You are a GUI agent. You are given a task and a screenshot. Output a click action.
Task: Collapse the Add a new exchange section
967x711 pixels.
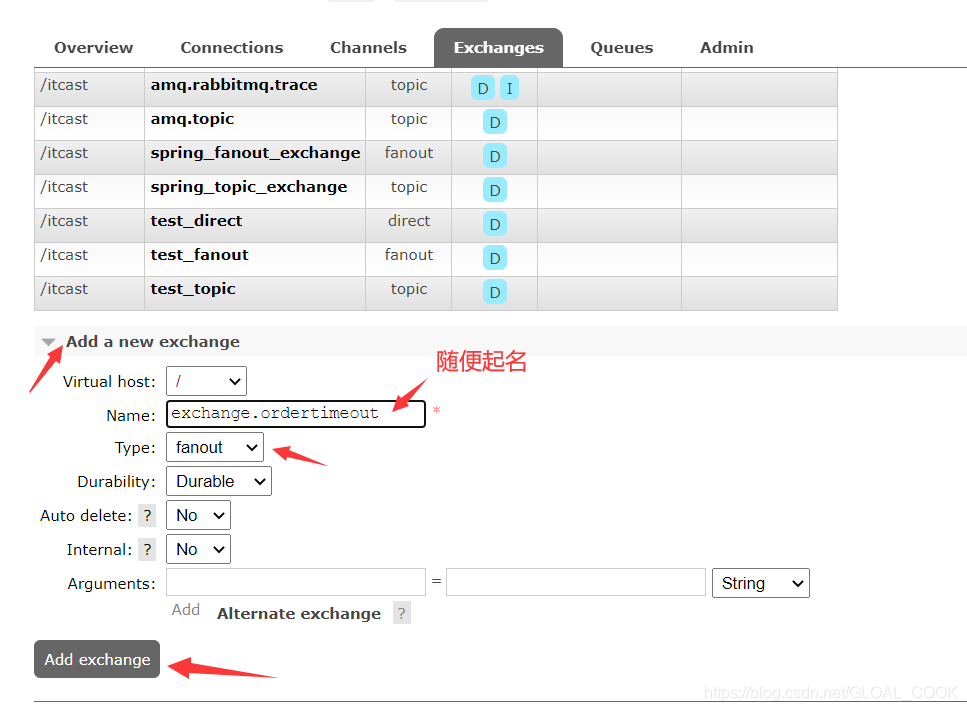153,342
